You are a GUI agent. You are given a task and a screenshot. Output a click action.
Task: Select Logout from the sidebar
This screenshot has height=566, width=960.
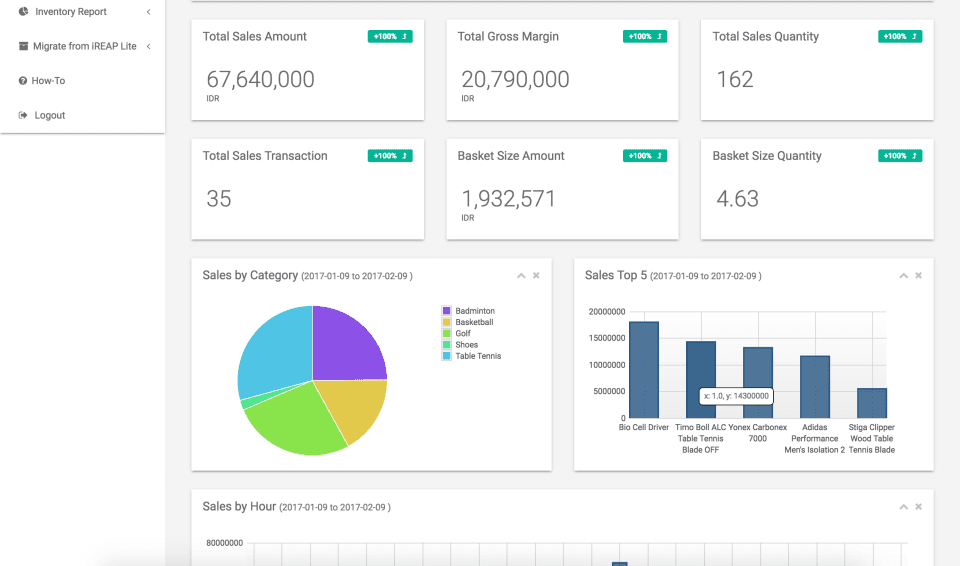point(49,115)
